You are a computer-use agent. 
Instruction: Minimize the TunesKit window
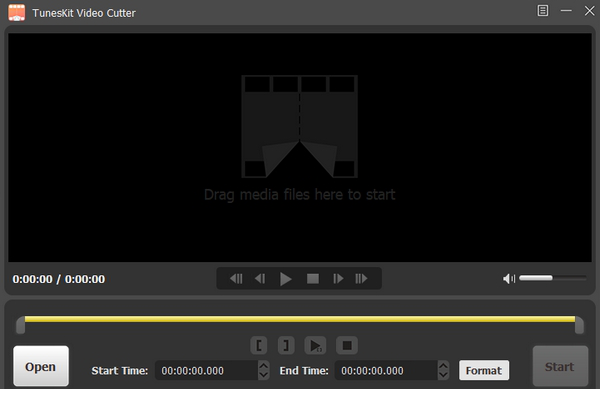click(566, 11)
